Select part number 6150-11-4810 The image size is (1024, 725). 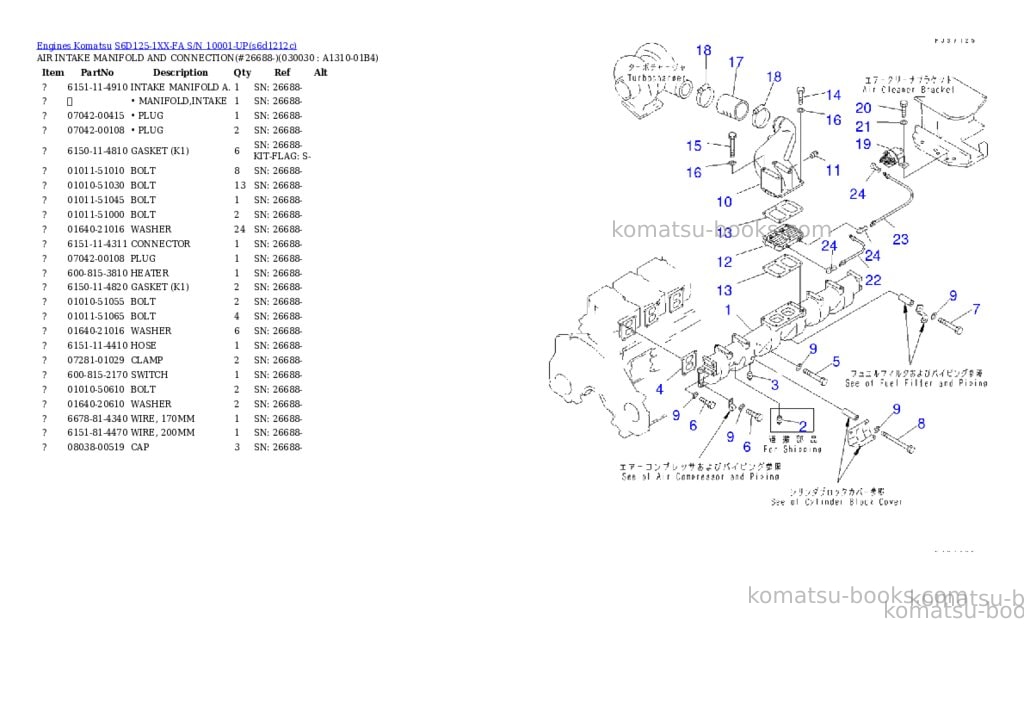tap(97, 151)
